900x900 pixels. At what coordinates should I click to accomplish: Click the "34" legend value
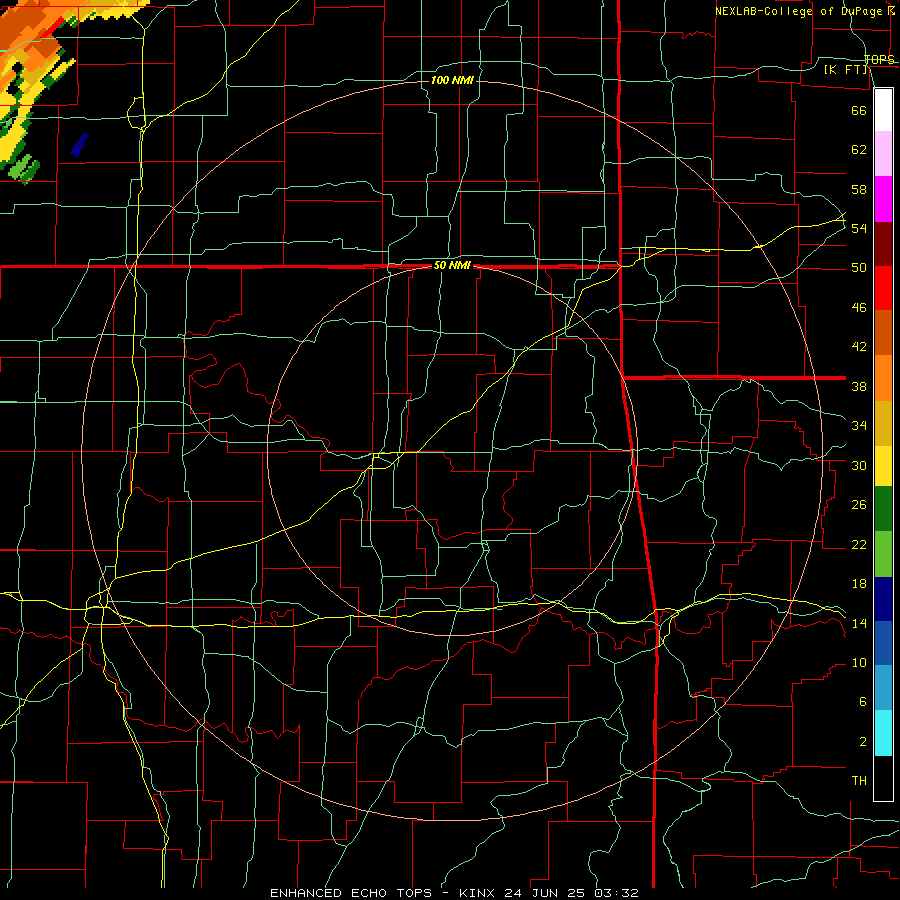coord(859,426)
